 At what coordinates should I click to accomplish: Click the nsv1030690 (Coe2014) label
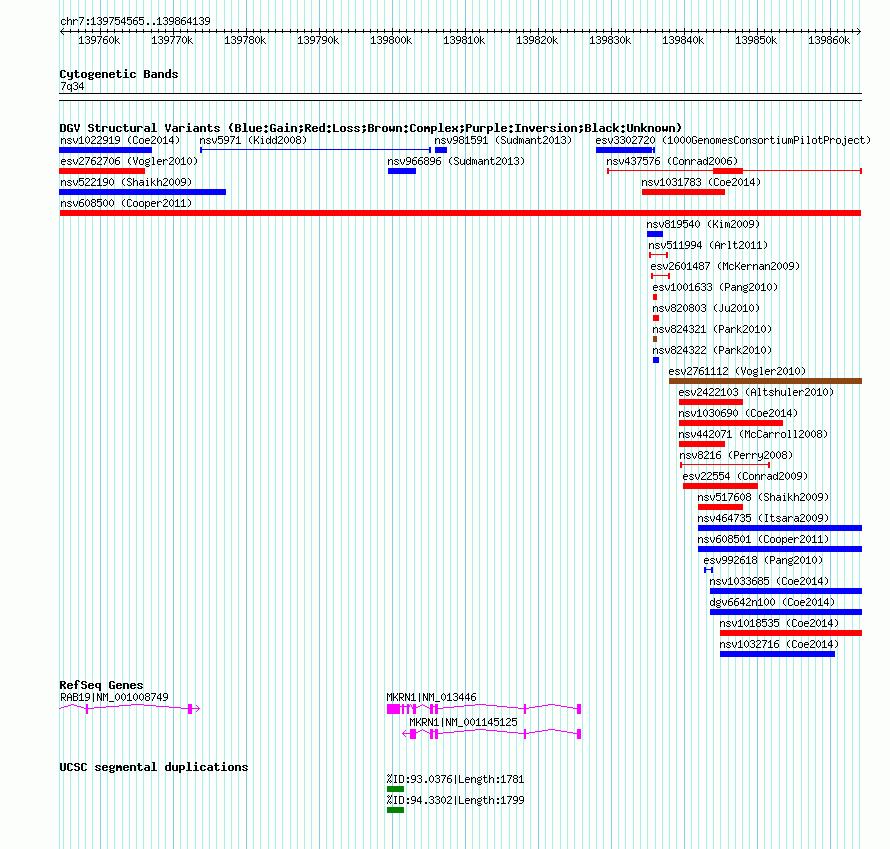738,413
